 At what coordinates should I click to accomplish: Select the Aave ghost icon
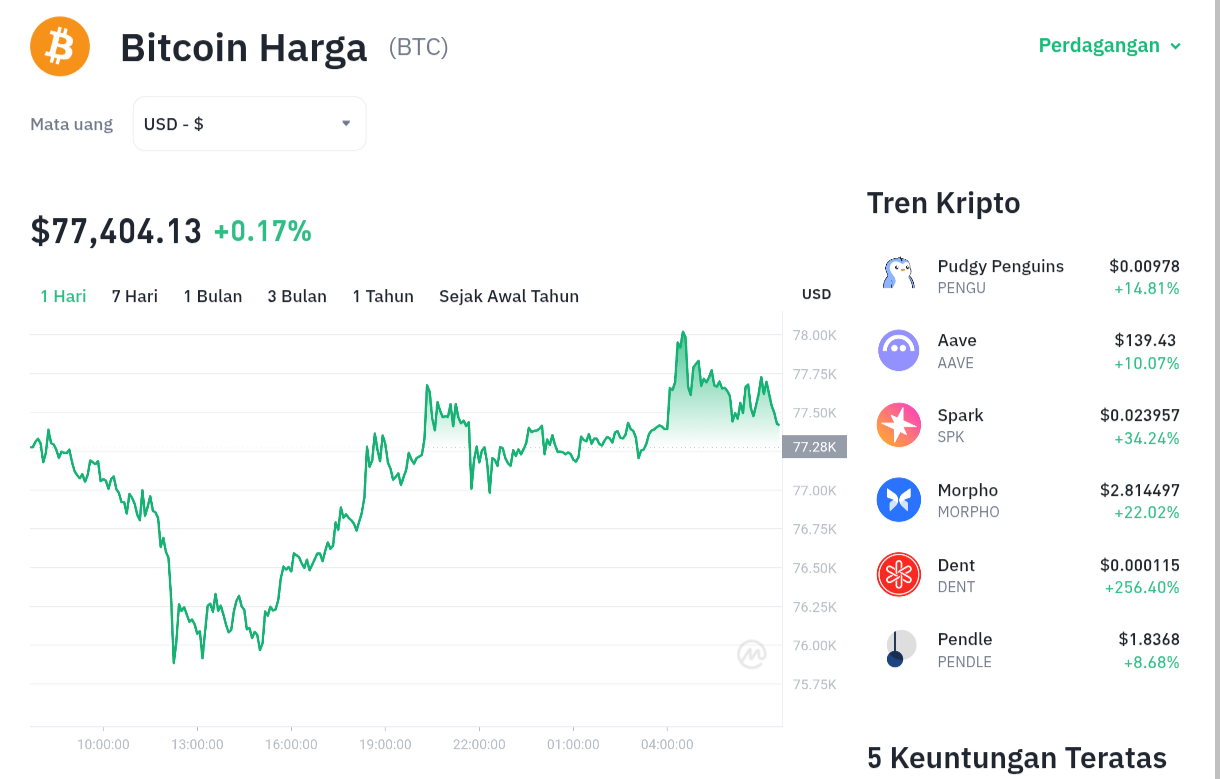898,351
